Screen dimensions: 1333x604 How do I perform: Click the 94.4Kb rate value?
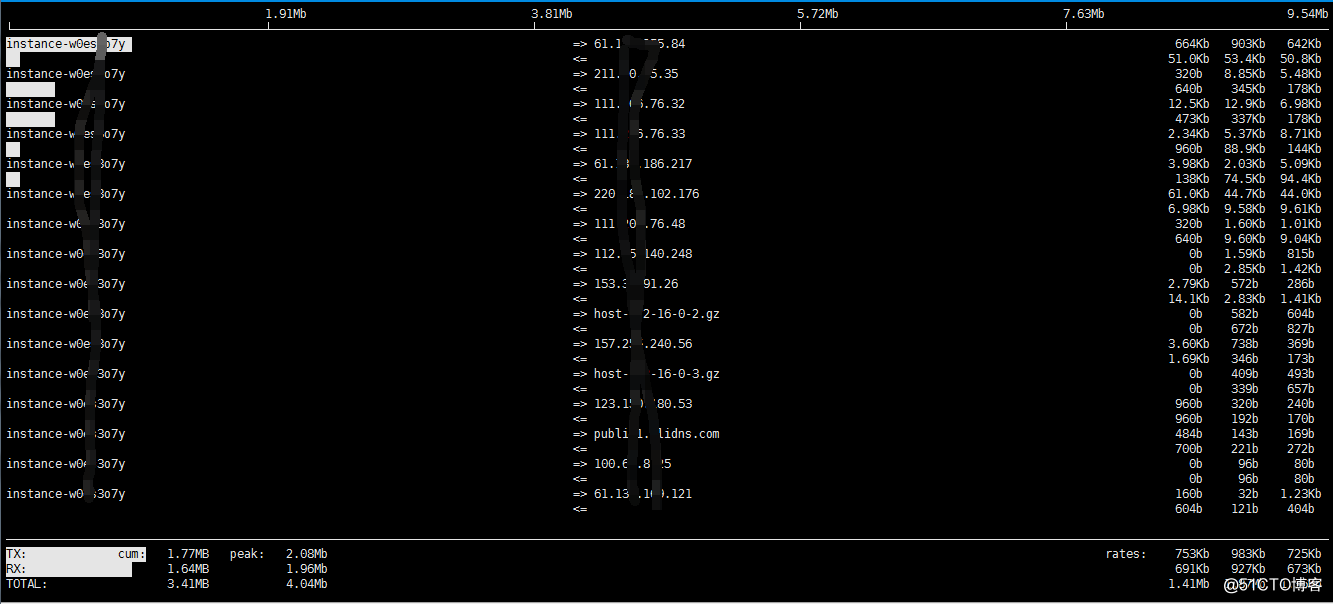pyautogui.click(x=1300, y=179)
